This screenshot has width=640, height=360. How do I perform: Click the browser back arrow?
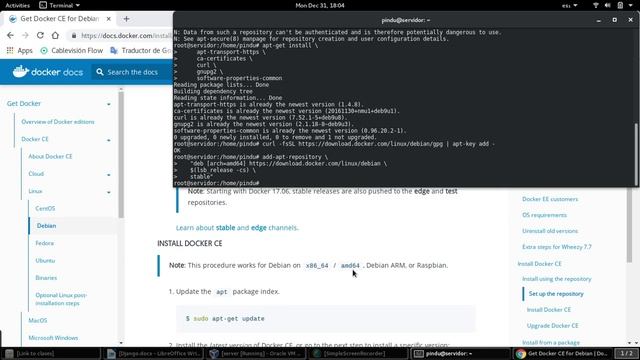[x=10, y=36]
